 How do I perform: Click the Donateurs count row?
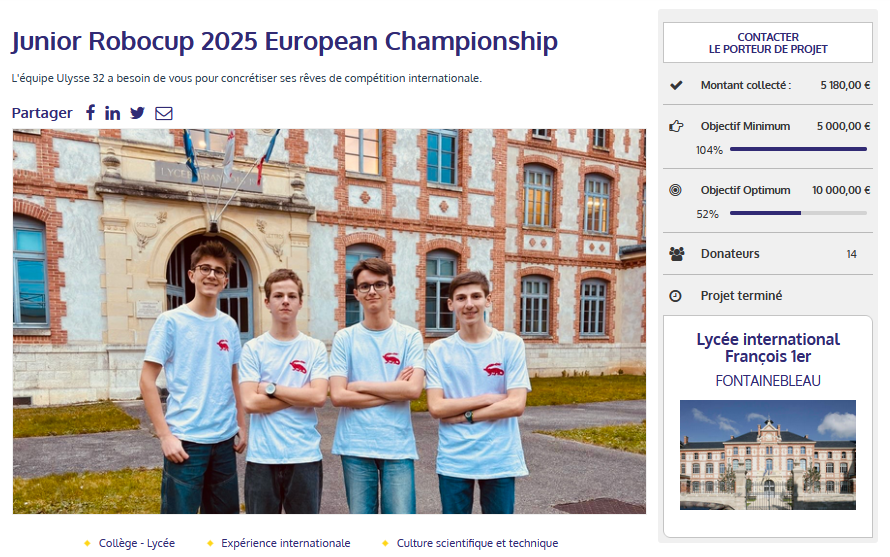767,254
